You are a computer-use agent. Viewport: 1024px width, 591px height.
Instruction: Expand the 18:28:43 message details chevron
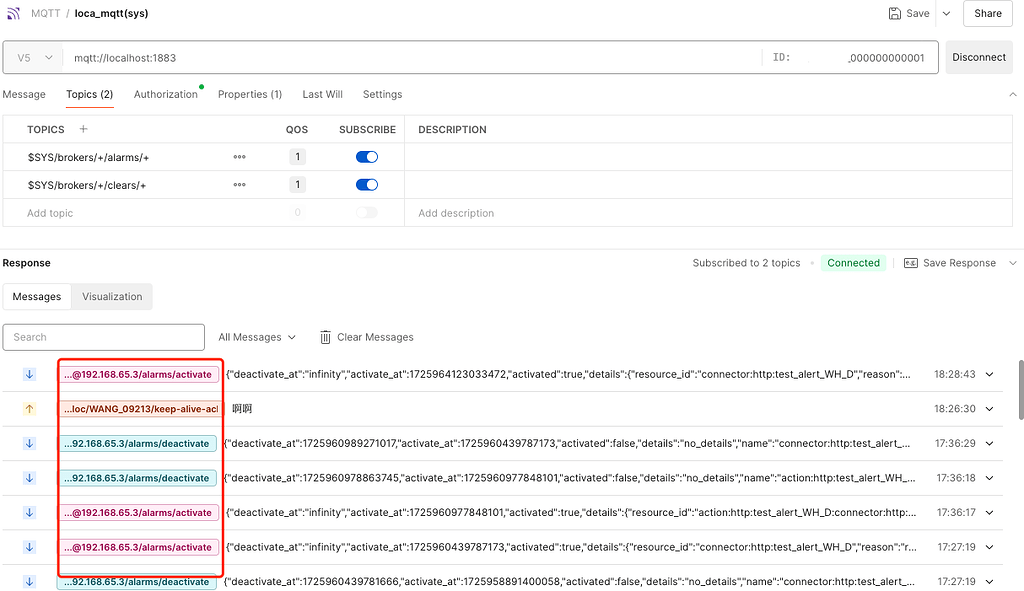pyautogui.click(x=988, y=373)
